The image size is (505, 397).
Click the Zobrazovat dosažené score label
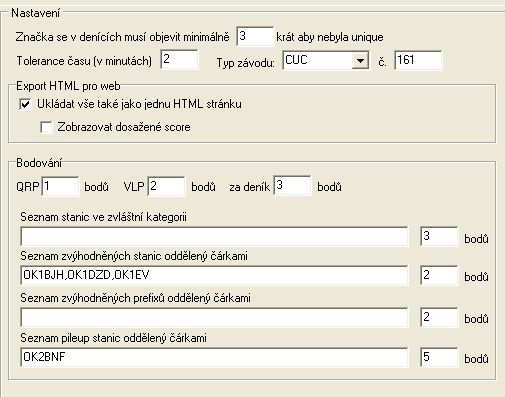tap(124, 127)
